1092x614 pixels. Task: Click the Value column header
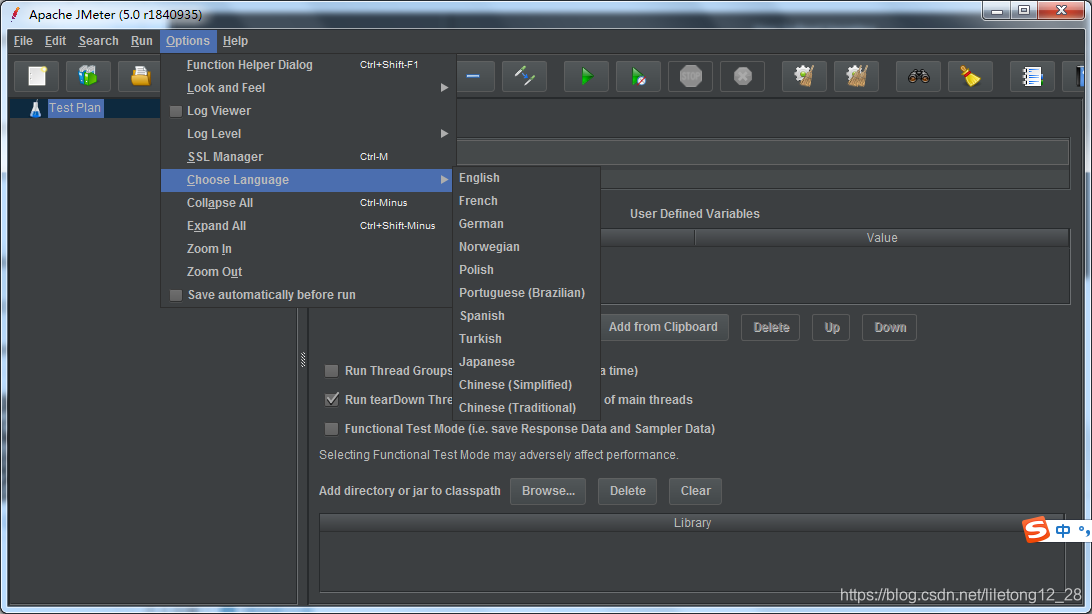[x=882, y=238]
